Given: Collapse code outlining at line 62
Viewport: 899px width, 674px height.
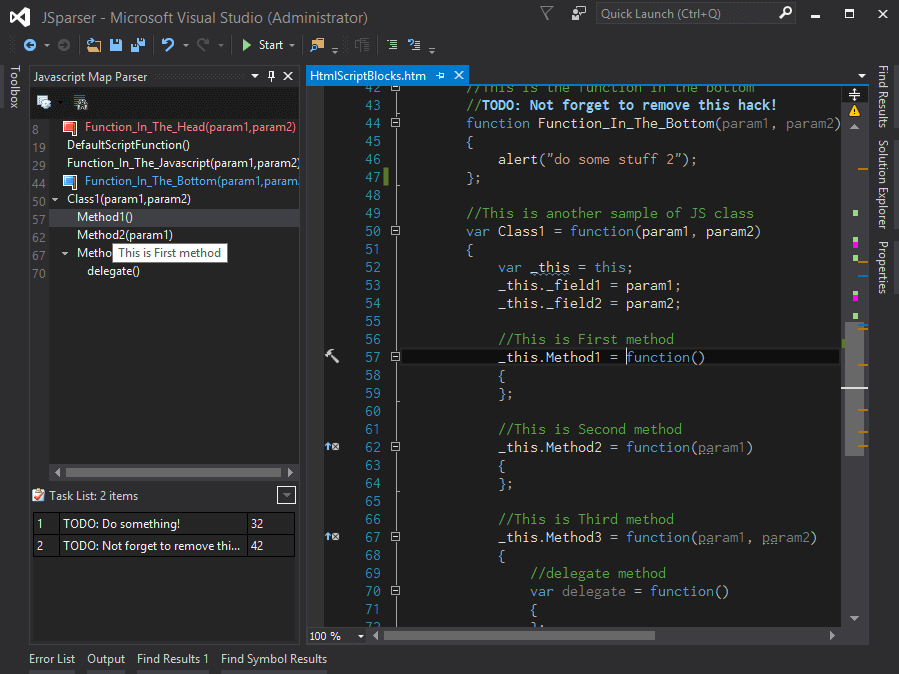Looking at the screenshot, I should 395,446.
